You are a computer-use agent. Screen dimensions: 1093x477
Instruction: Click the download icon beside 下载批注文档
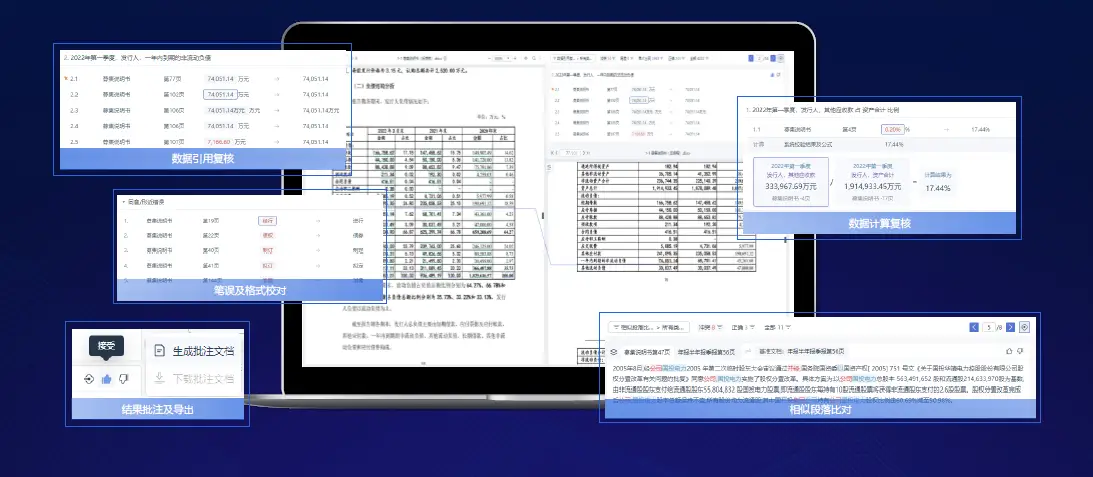[x=159, y=379]
